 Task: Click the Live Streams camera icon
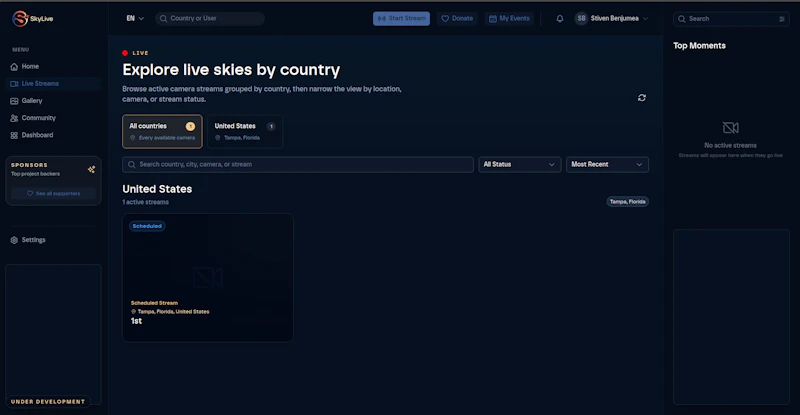click(x=14, y=84)
